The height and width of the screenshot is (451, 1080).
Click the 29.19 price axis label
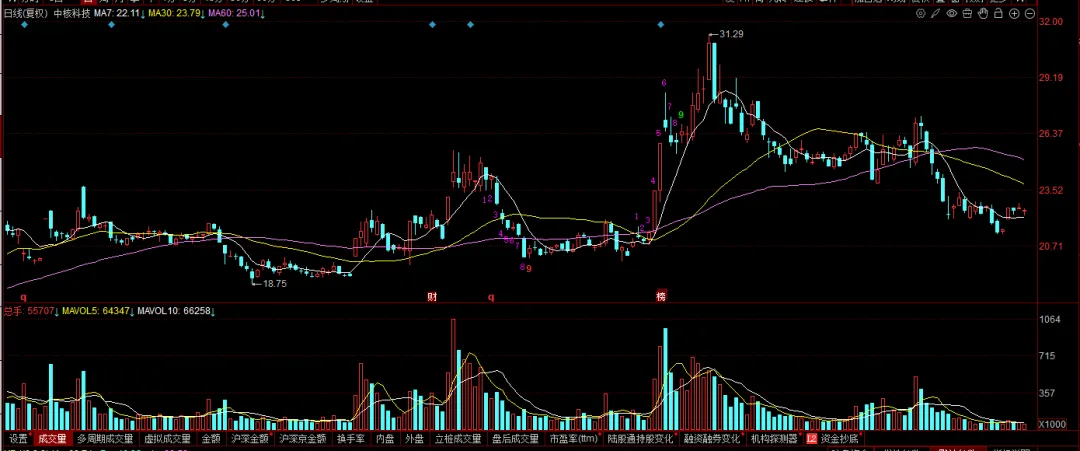pyautogui.click(x=1050, y=78)
